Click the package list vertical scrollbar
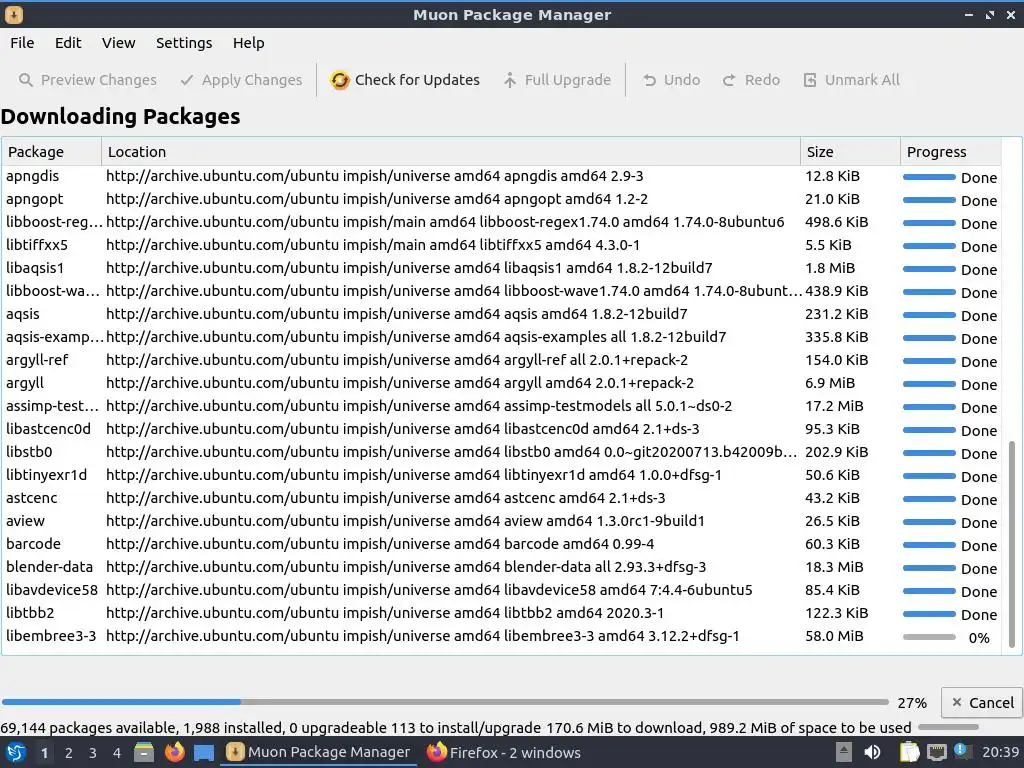The image size is (1024, 768). click(1012, 543)
